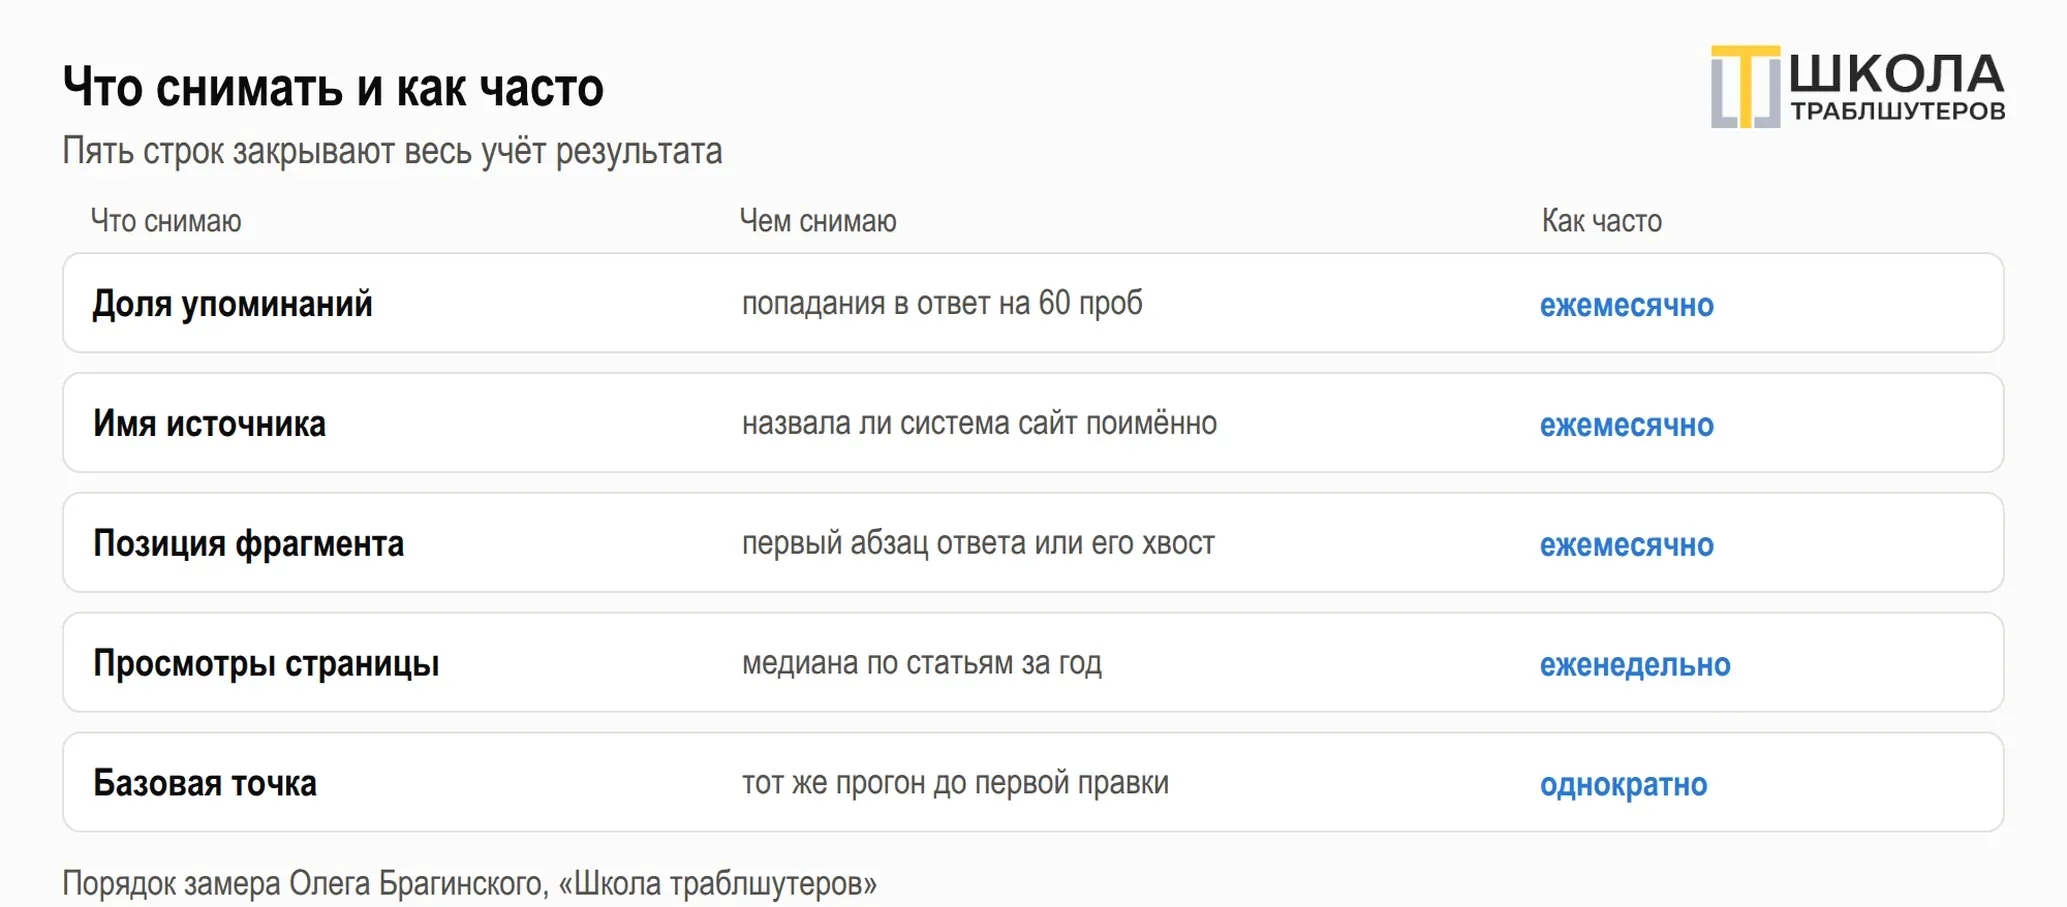The height and width of the screenshot is (907, 2067).
Task: Click ежемесячно in the Доля упоминаний row
Action: (x=1626, y=305)
